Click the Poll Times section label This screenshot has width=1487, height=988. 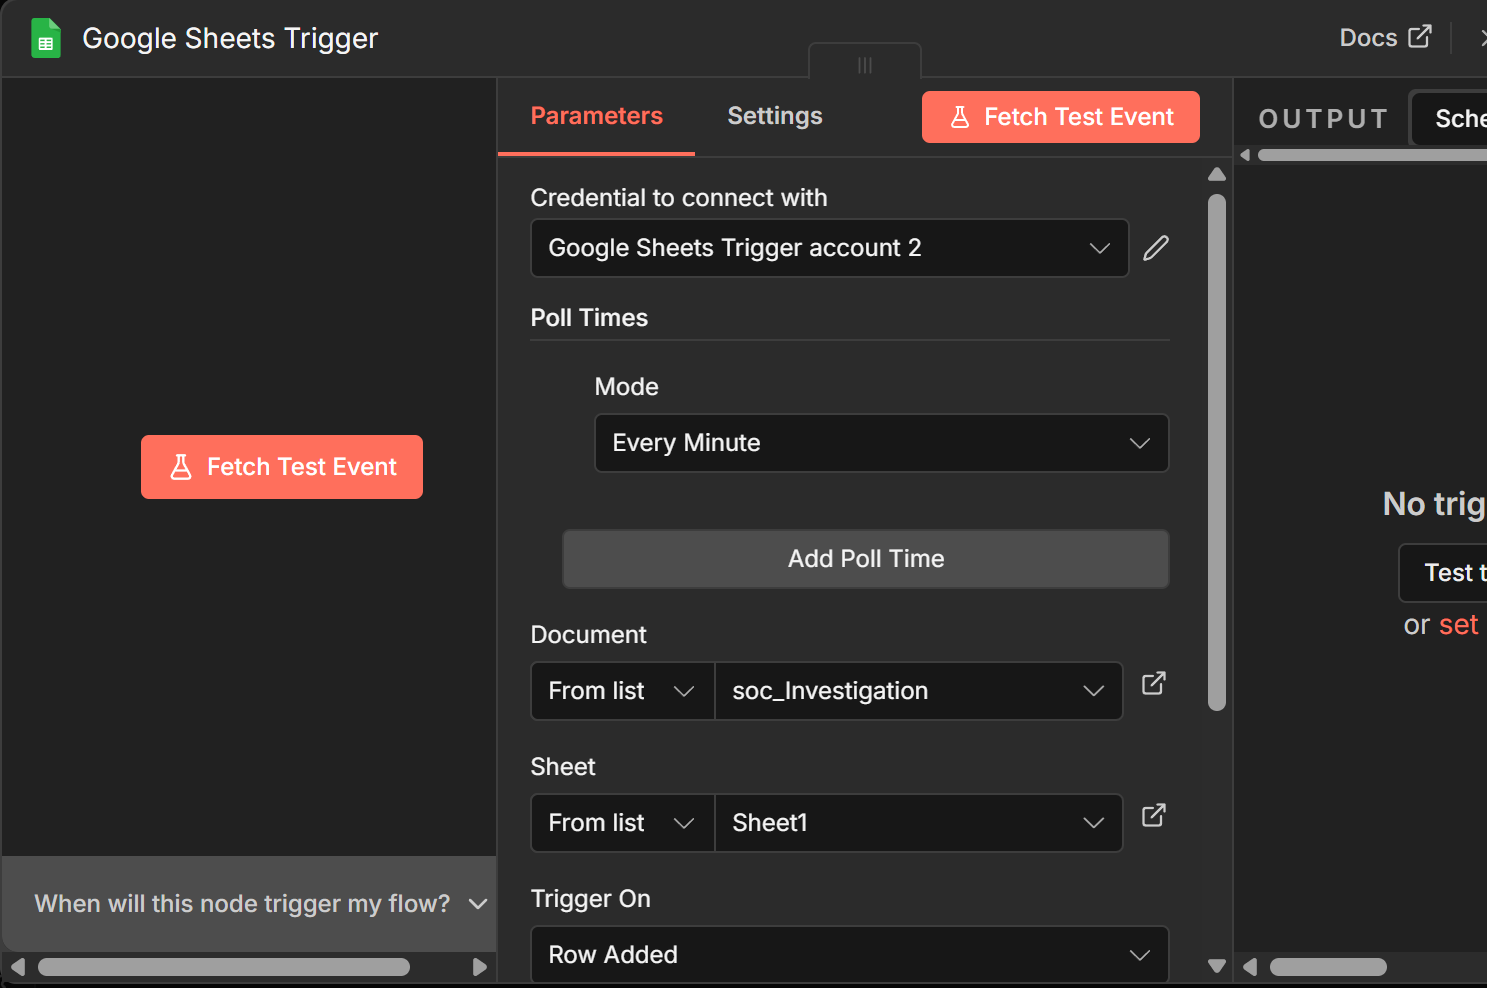point(589,318)
